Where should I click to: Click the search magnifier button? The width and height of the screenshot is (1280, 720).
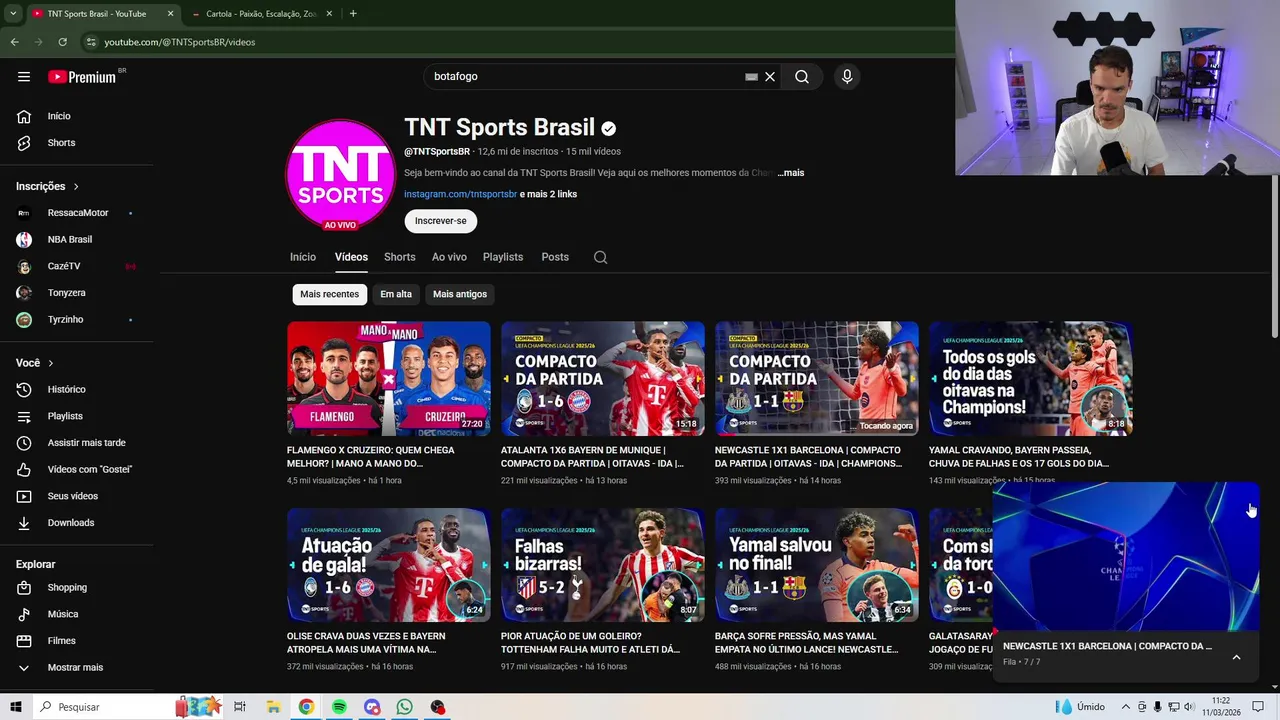[x=802, y=77]
